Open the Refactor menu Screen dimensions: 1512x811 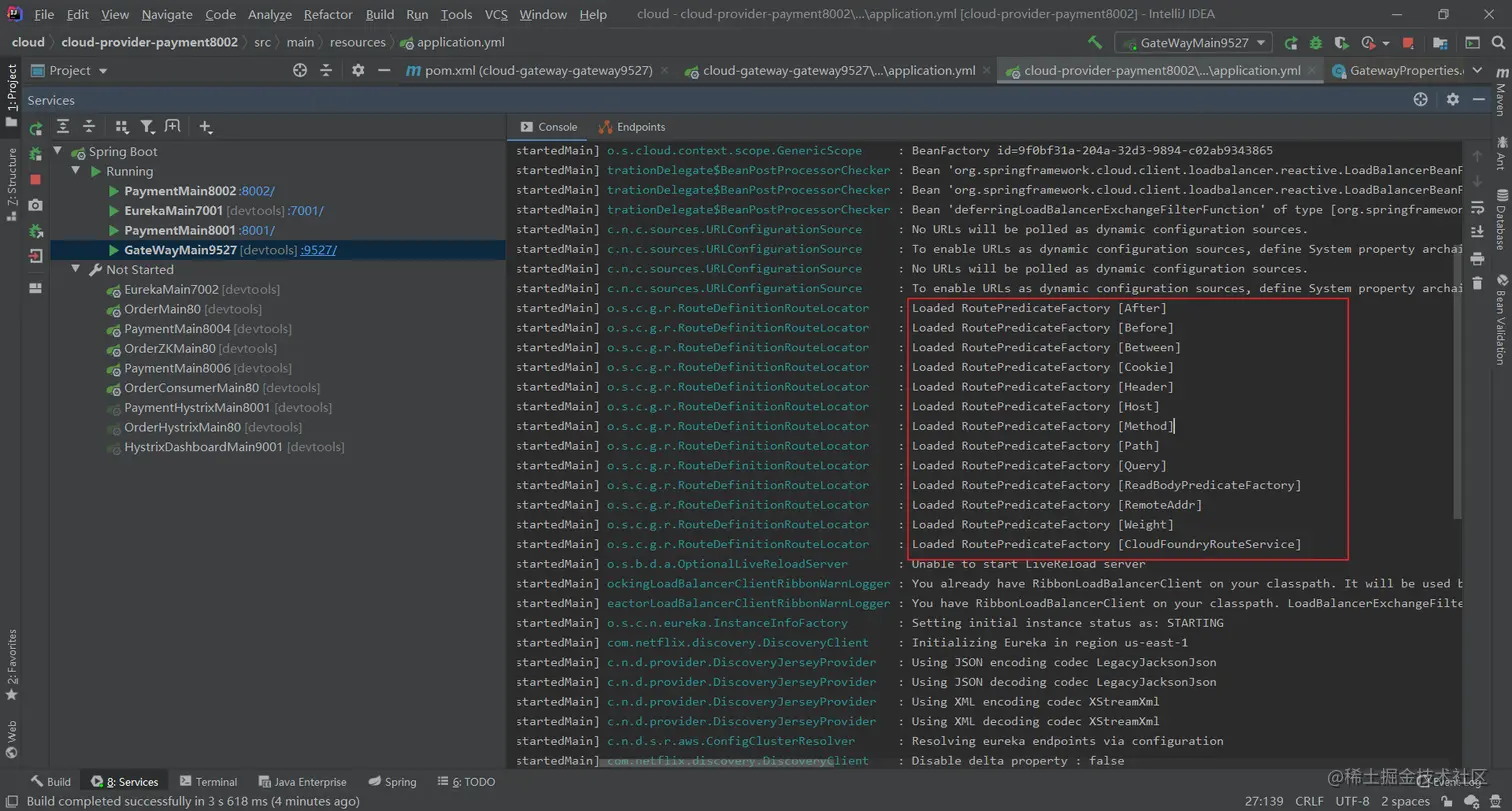point(328,15)
